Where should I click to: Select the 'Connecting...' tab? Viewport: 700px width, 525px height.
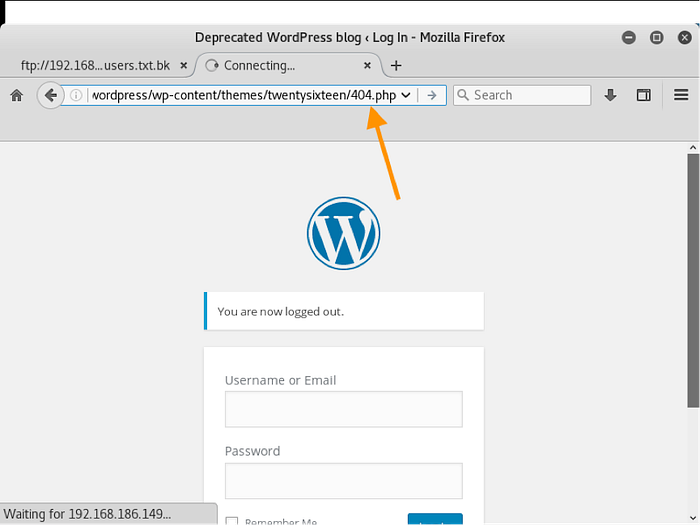click(270, 66)
